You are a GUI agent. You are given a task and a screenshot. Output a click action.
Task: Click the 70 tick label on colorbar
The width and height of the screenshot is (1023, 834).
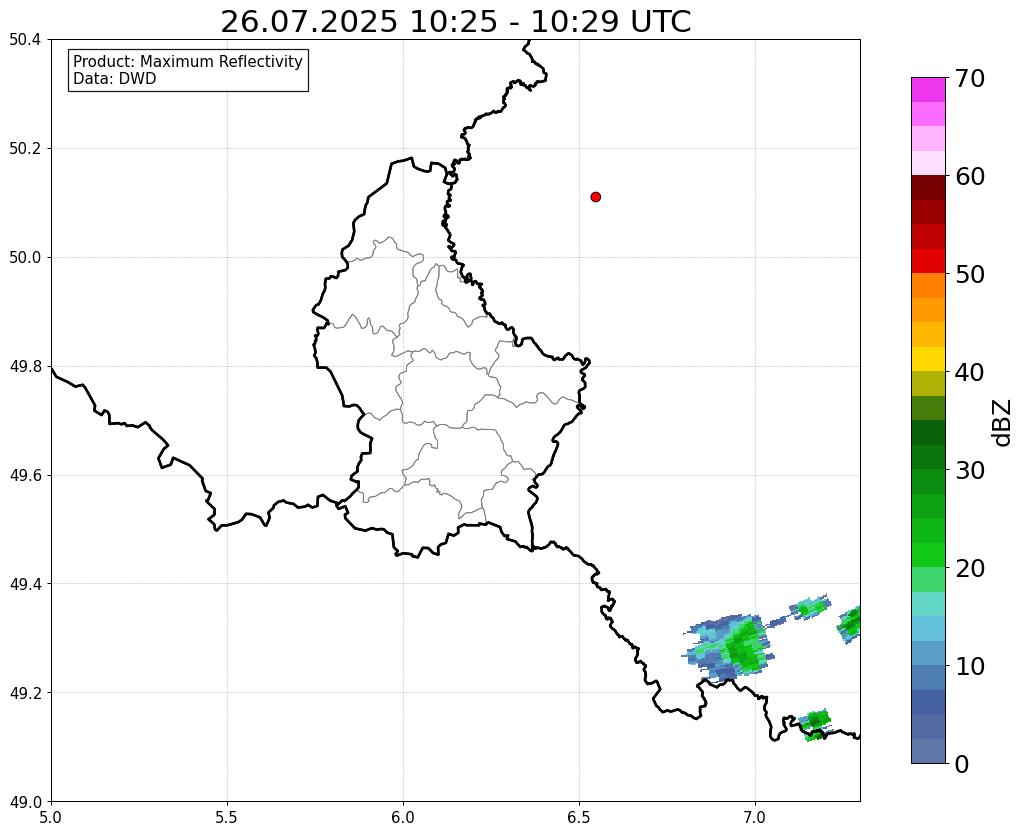pyautogui.click(x=970, y=78)
